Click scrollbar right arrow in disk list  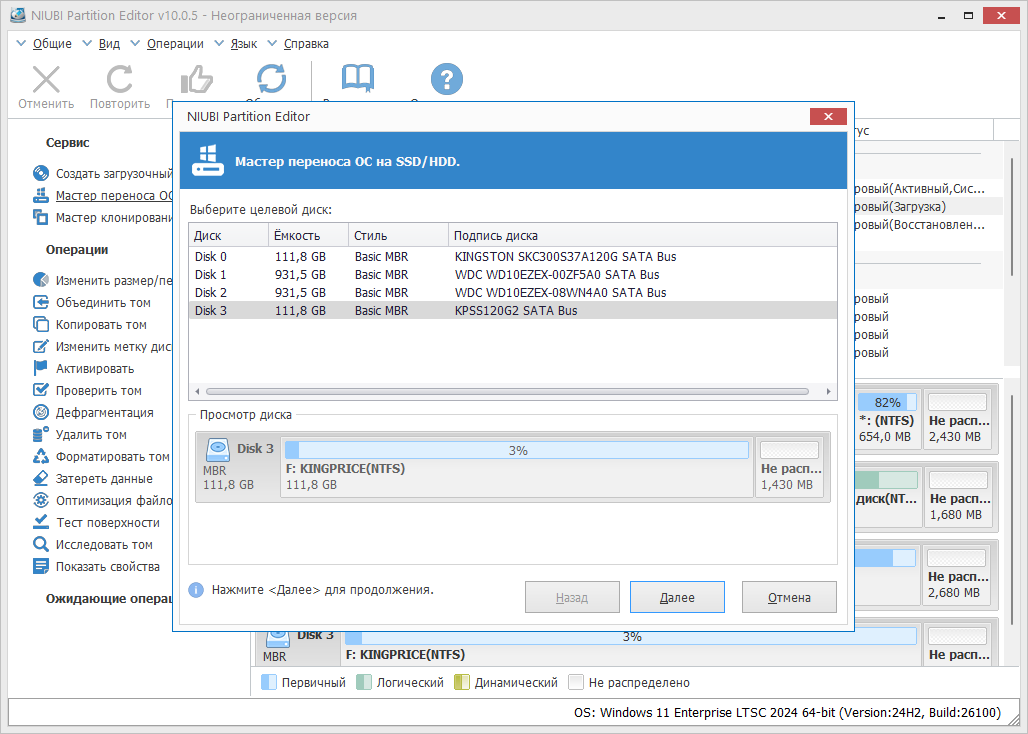[x=829, y=392]
